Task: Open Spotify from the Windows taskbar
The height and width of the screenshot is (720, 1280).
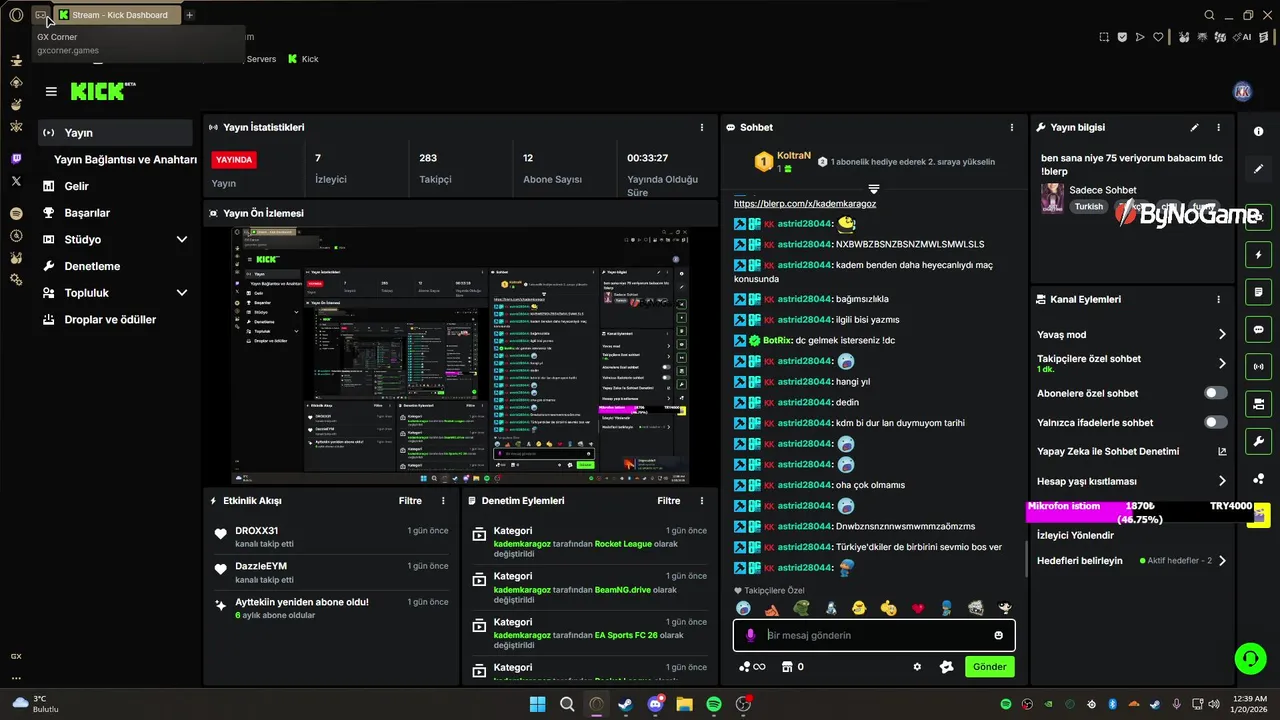Action: tap(714, 704)
